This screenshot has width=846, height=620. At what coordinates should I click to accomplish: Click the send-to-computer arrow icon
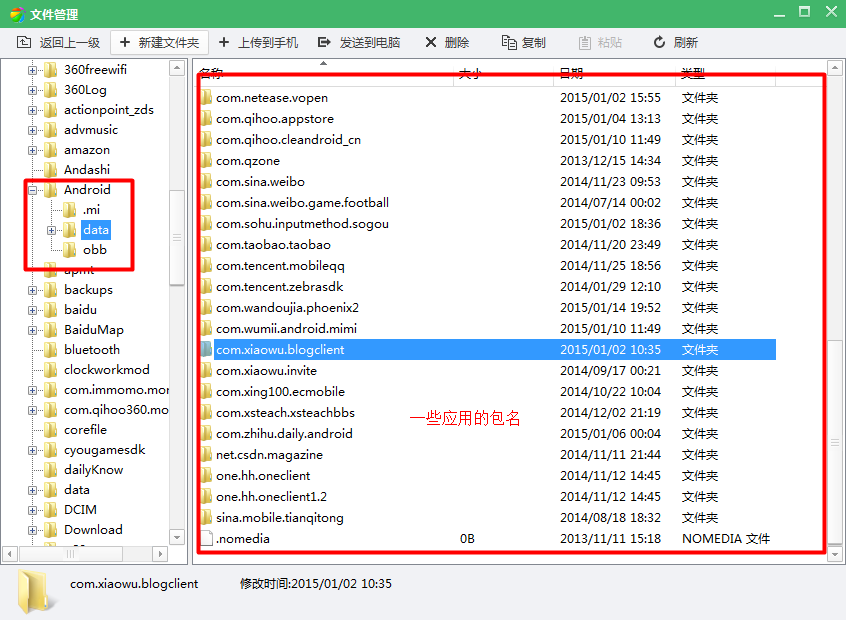(x=324, y=42)
